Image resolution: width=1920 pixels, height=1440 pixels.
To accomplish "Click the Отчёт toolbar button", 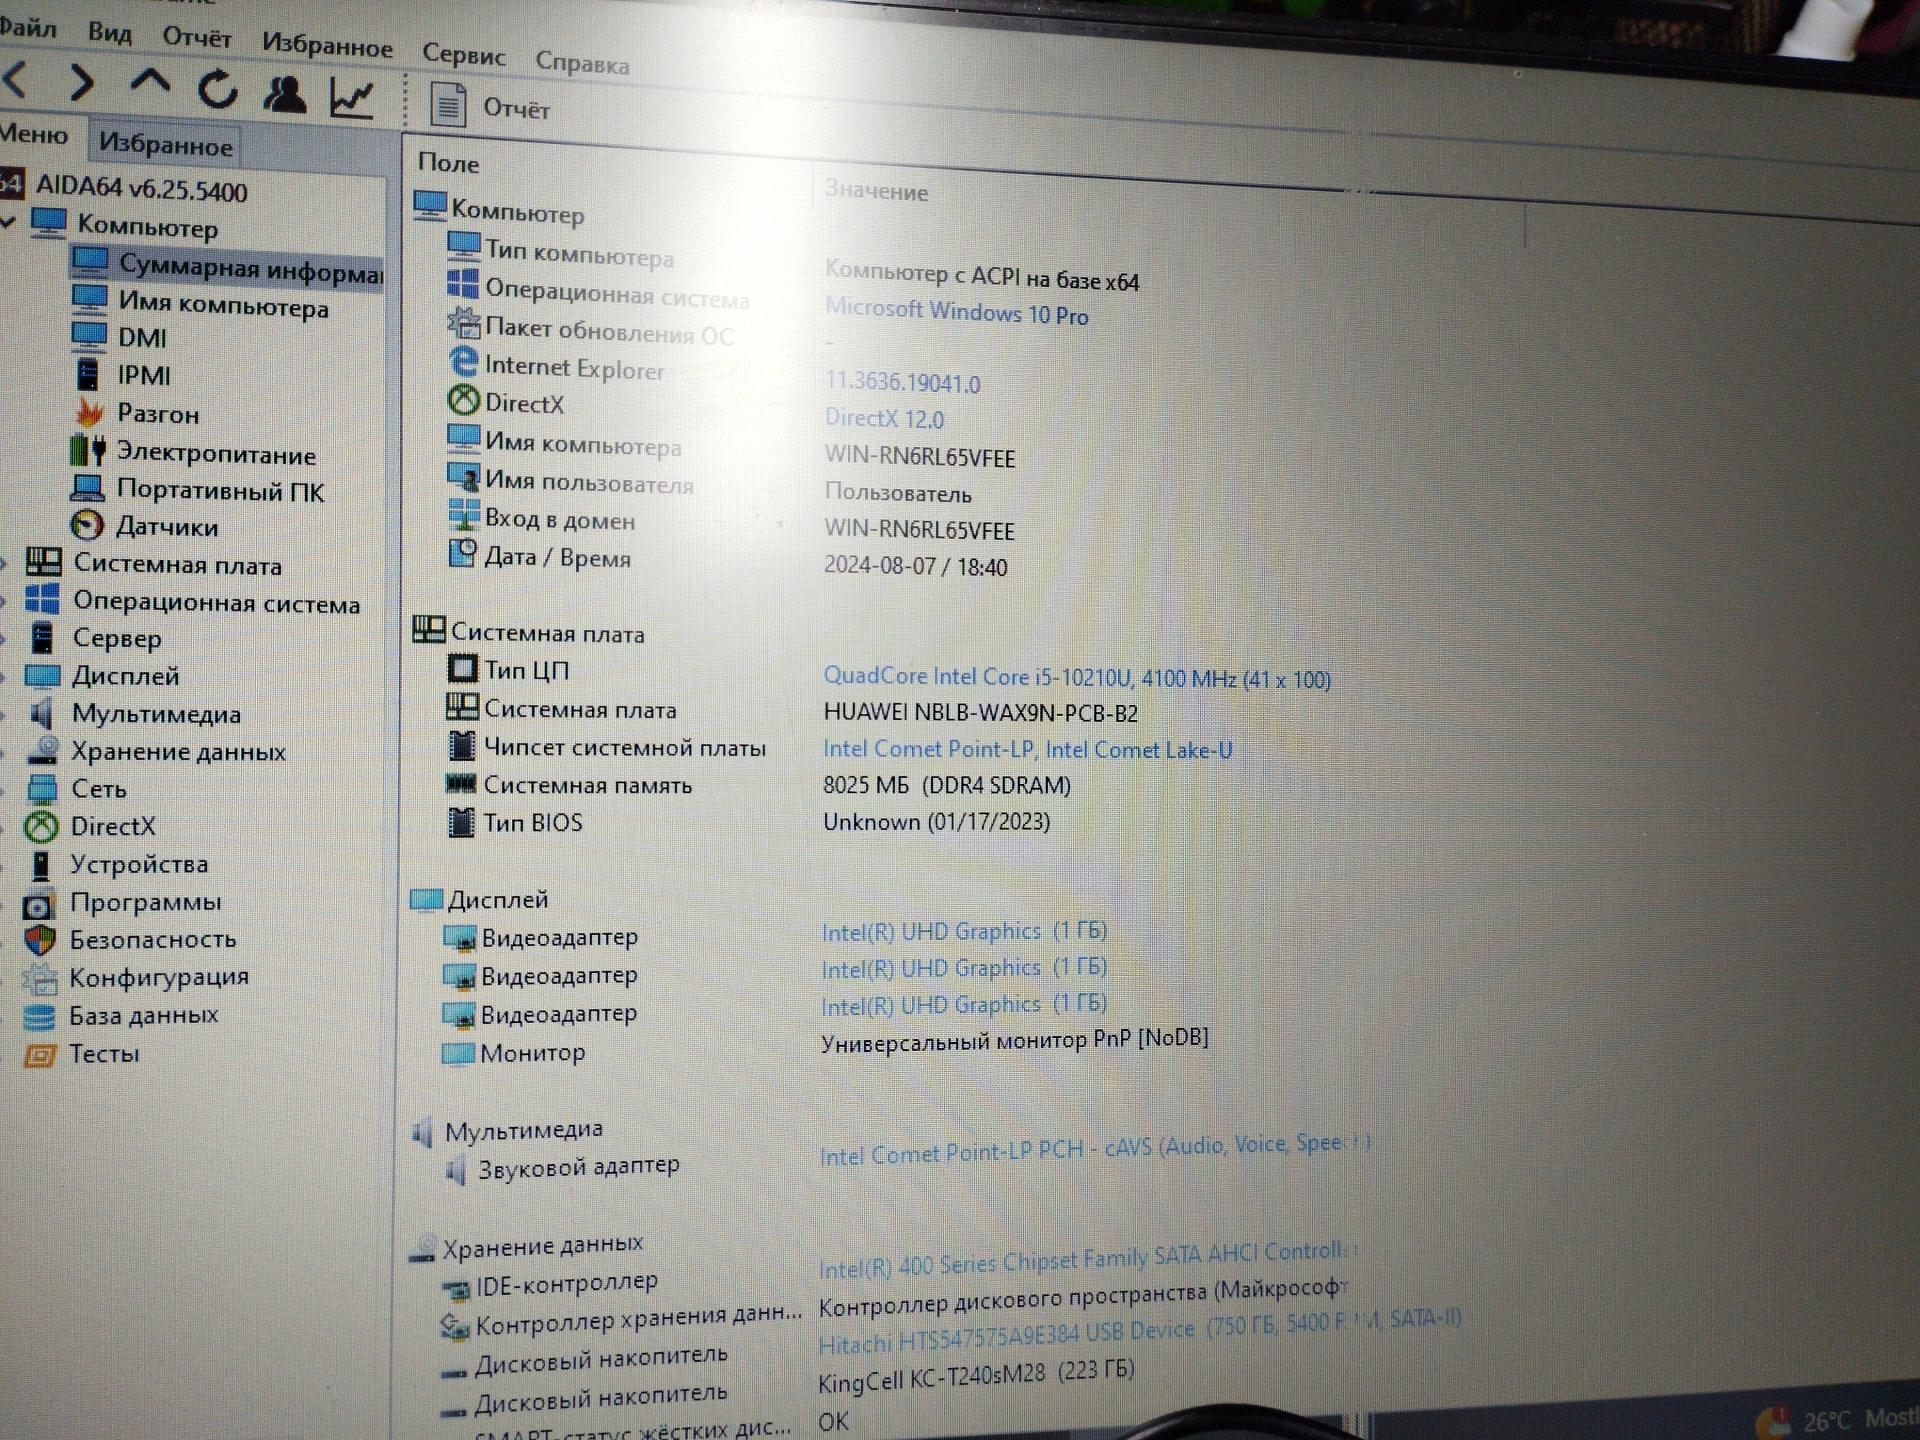I will tap(491, 106).
